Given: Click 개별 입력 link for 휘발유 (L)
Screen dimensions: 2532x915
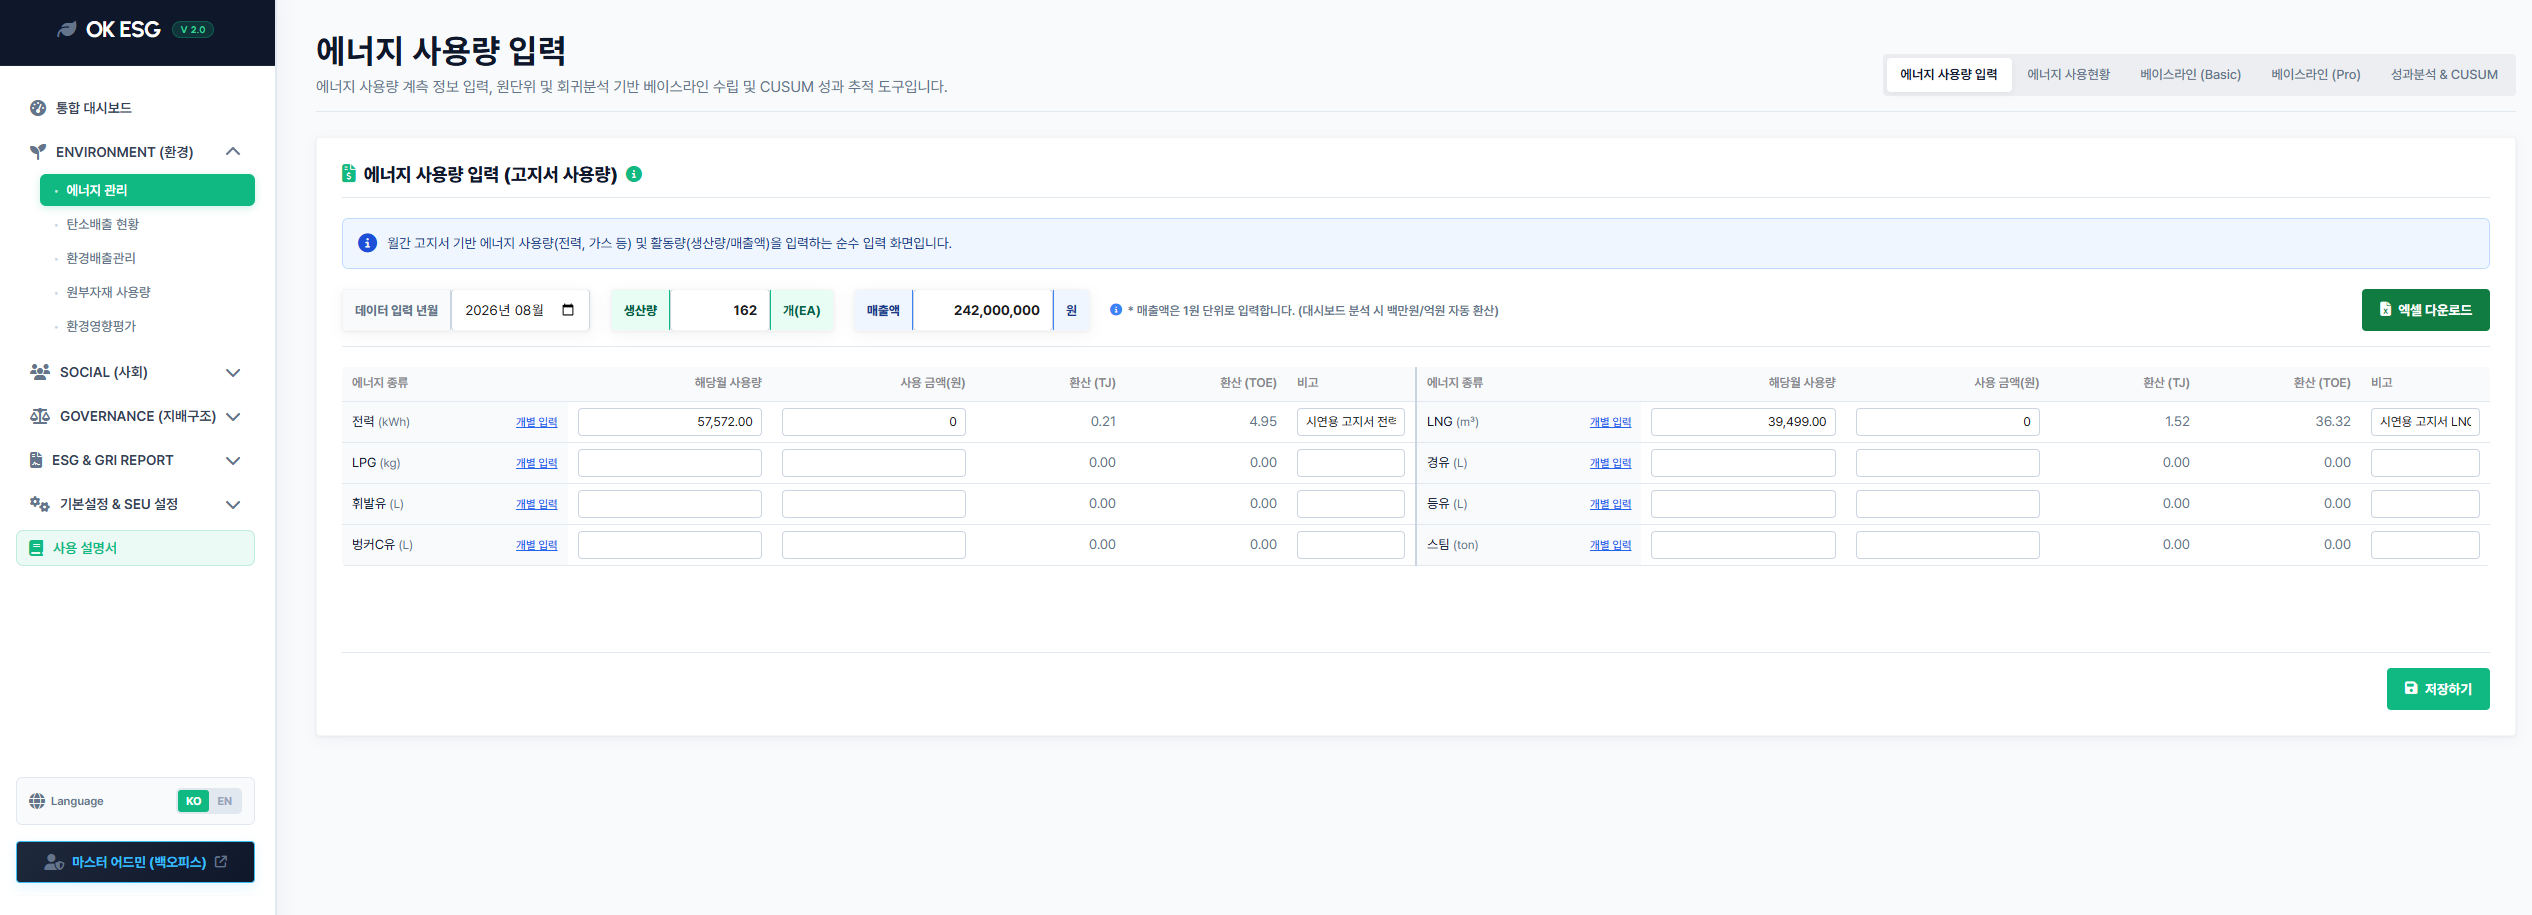Looking at the screenshot, I should click(536, 504).
